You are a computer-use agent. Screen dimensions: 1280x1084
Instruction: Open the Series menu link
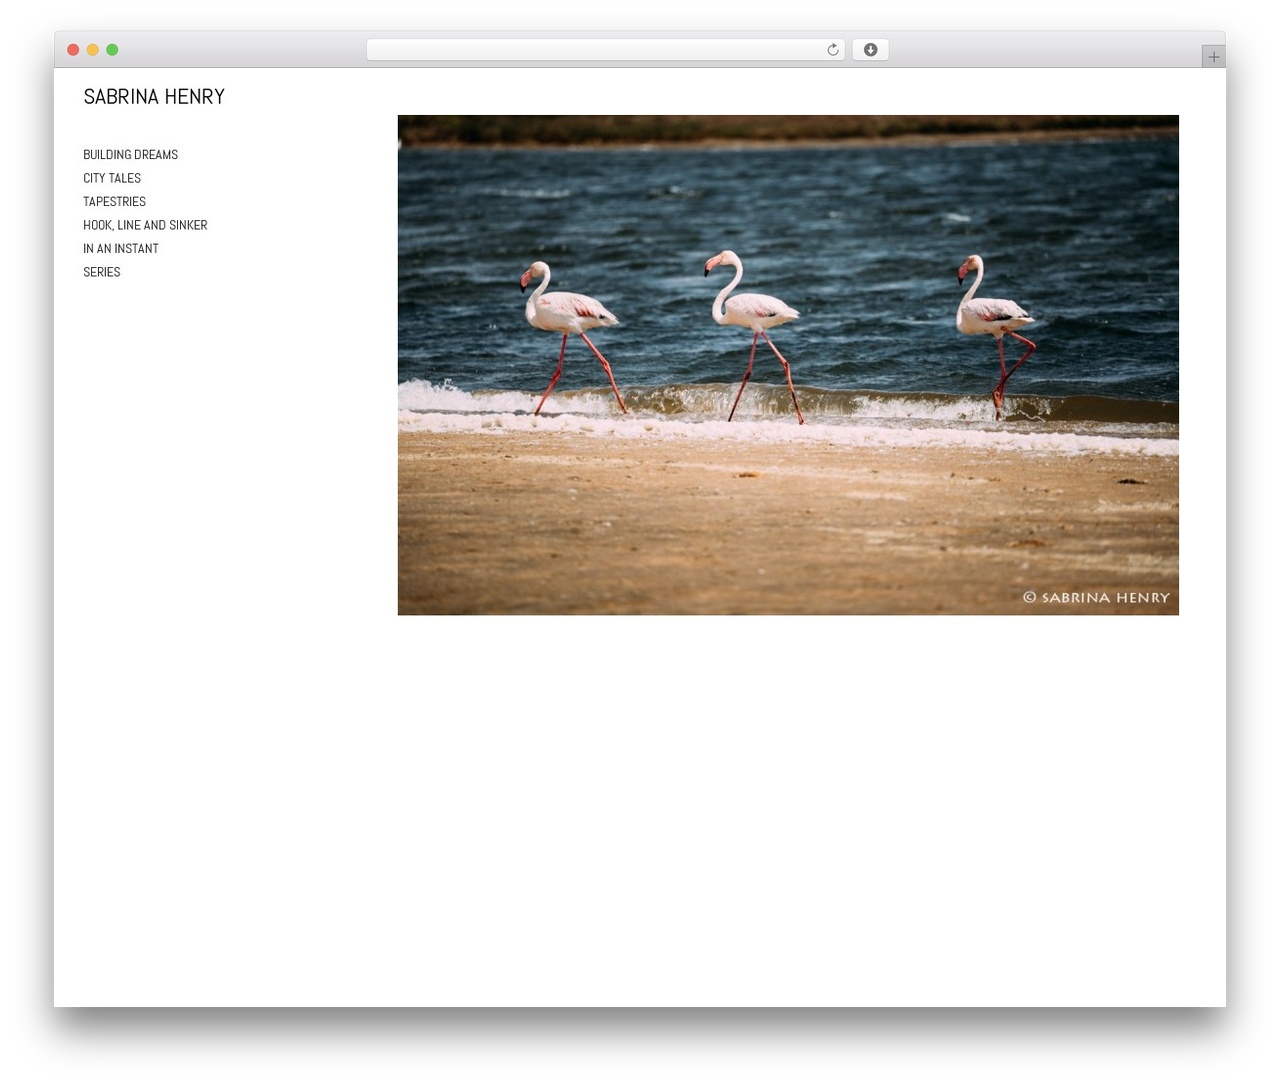point(102,272)
